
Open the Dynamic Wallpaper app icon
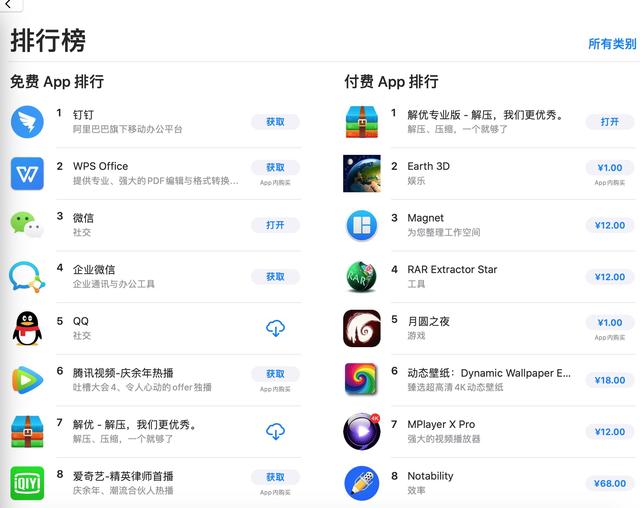361,379
